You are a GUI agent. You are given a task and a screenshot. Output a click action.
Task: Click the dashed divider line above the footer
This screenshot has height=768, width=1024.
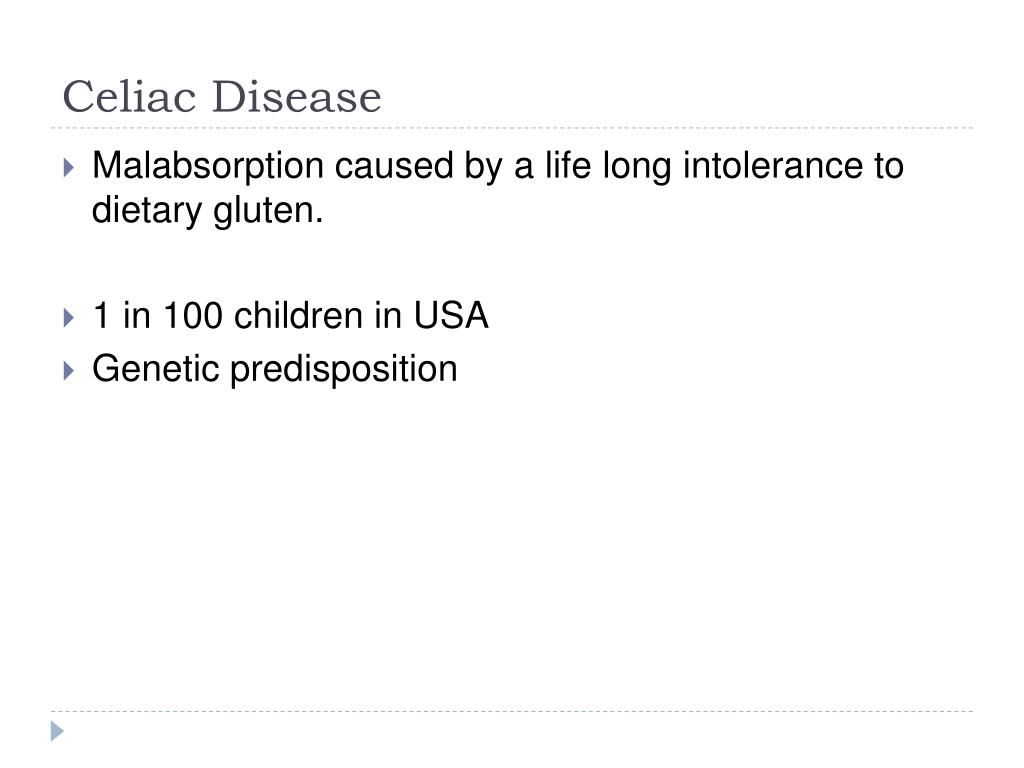point(512,711)
